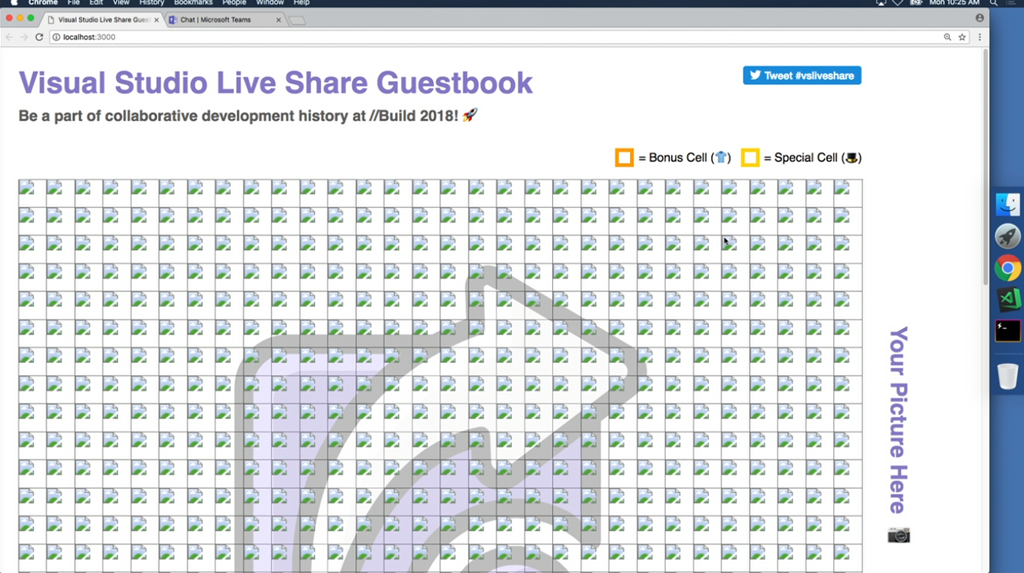Open the Chrome three-dot menu
1024x573 pixels.
tap(979, 37)
